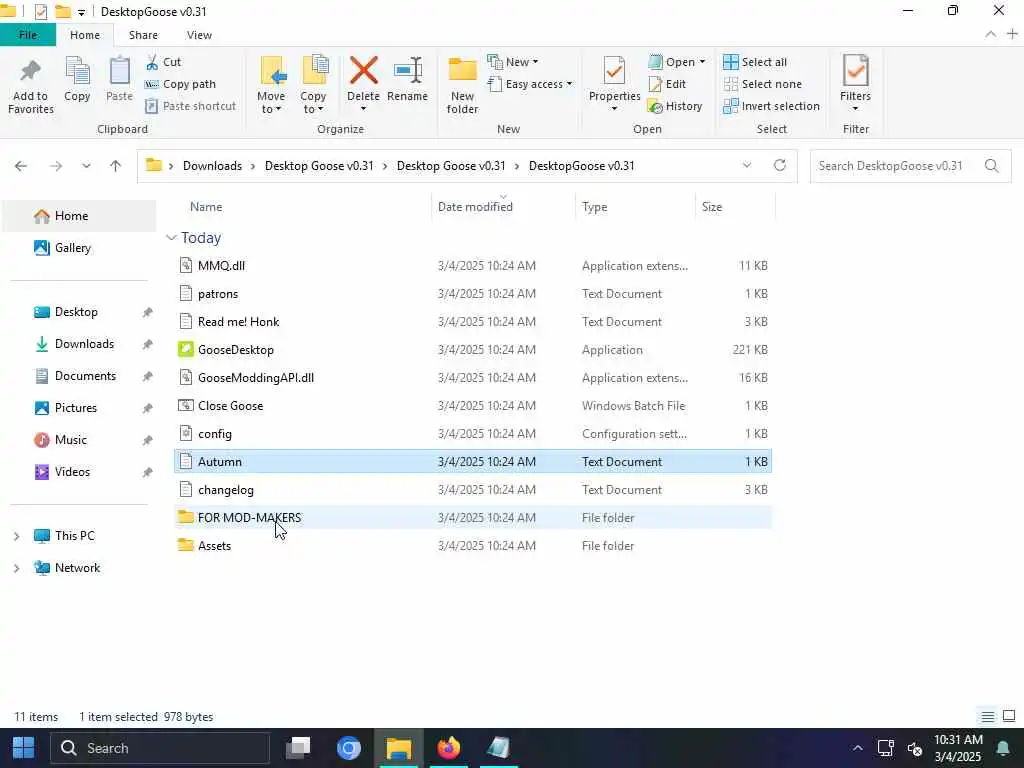The width and height of the screenshot is (1024, 768).
Task: Switch to the View ribbon tab
Action: click(199, 35)
